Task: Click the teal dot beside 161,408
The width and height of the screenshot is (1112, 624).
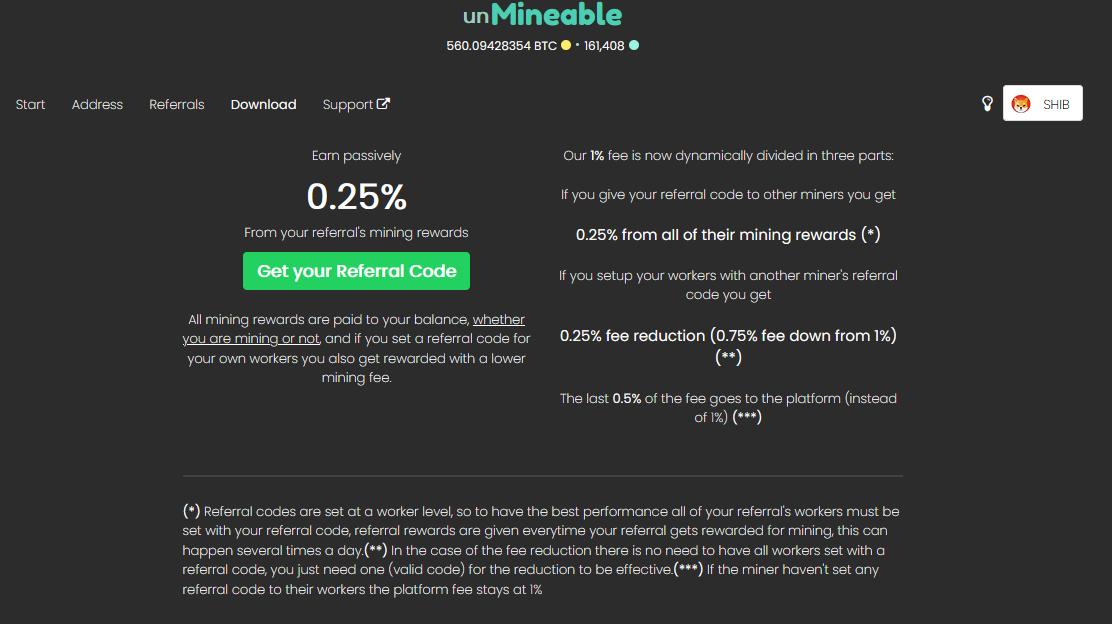Action: 634,46
